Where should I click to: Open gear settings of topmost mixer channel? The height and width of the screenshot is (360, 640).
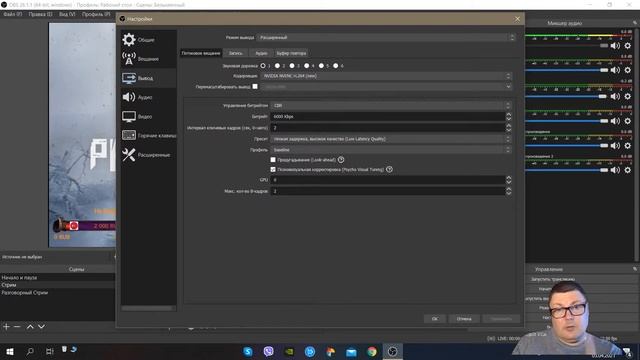coord(628,46)
